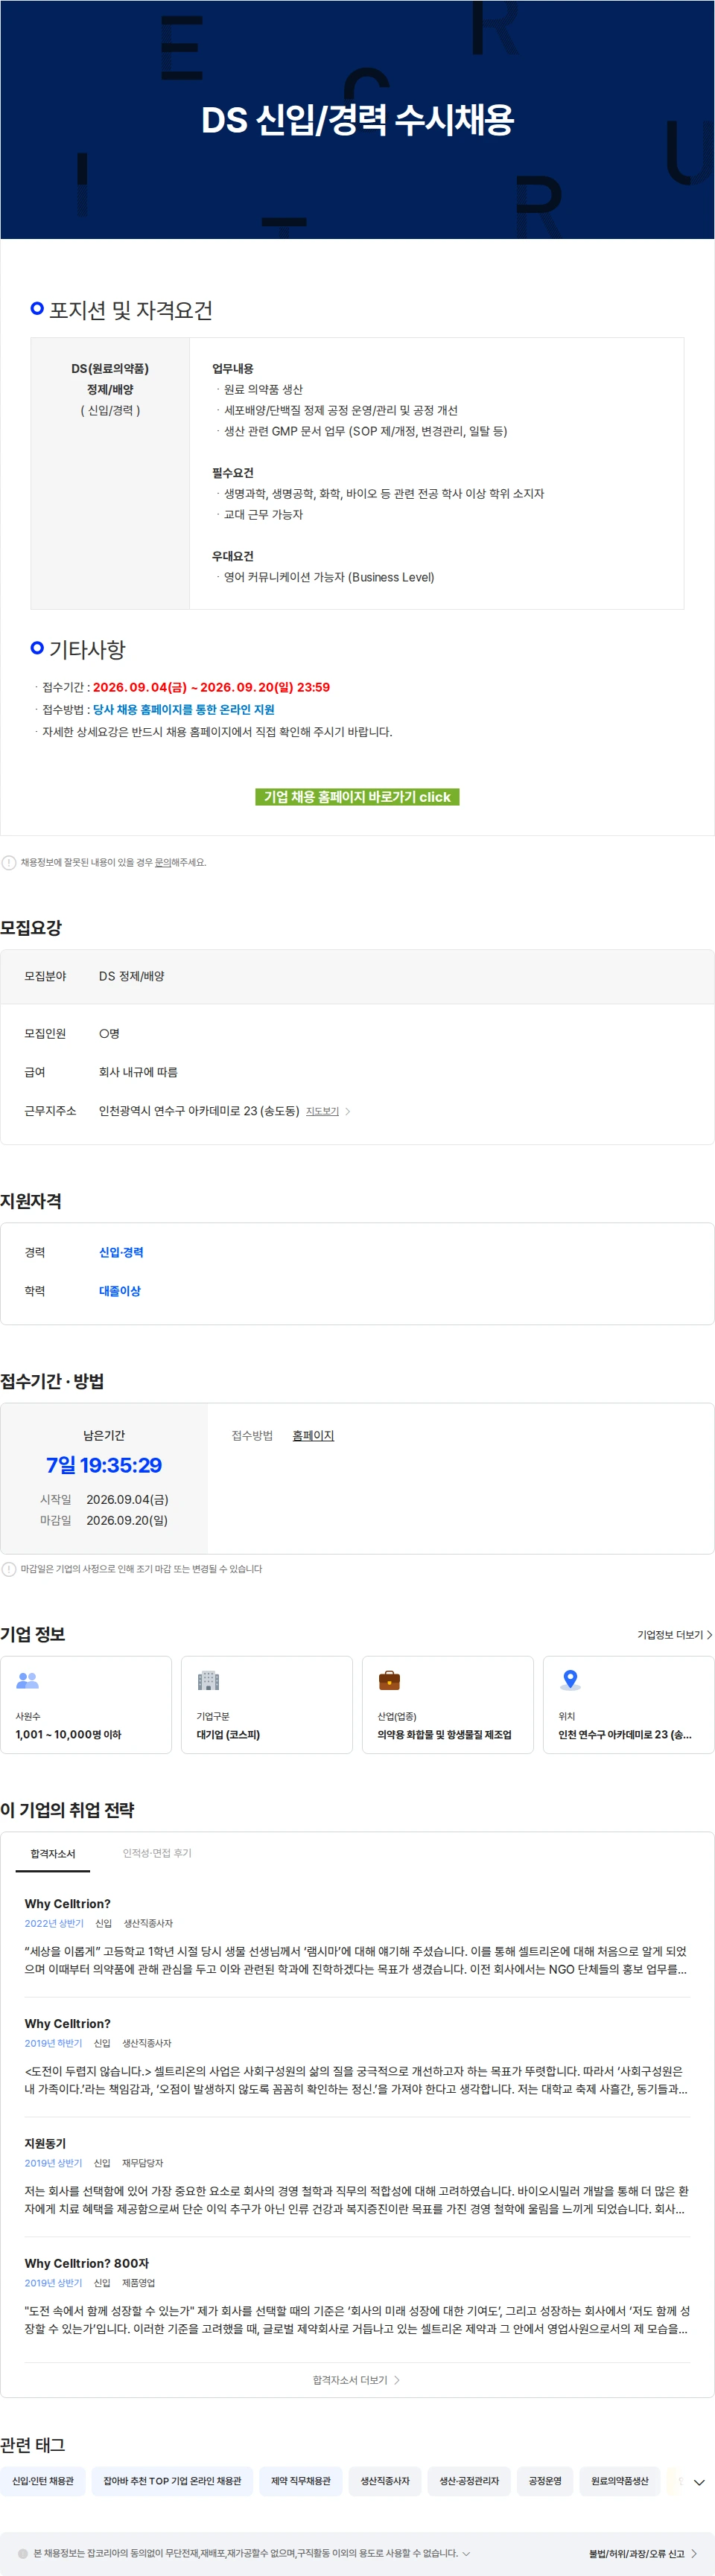
Task: Click the exclamation info icon beside 채용정보에 잘못된 내용
Action: [9, 862]
